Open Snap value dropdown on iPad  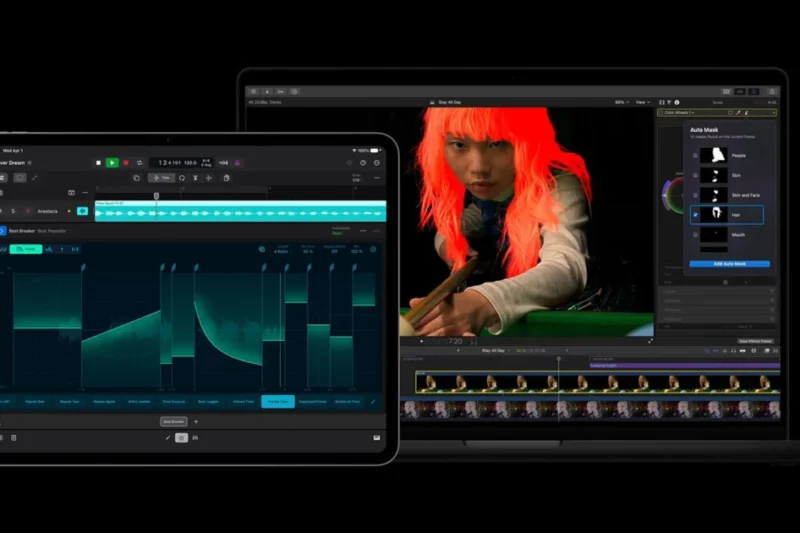tap(356, 177)
